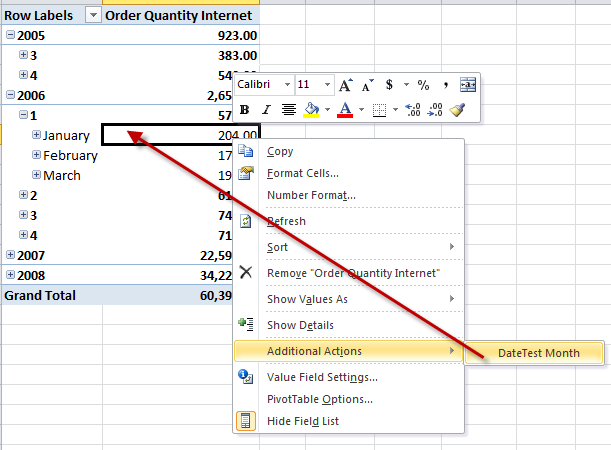Click the Format Painter brush
This screenshot has height=450, width=611.
click(458, 110)
